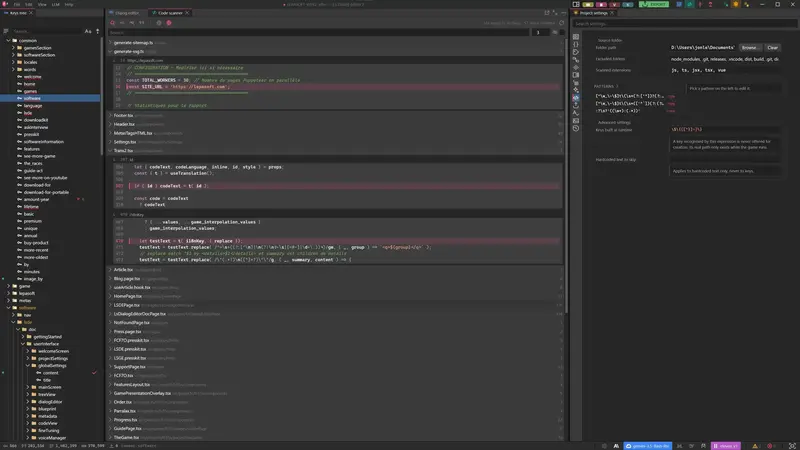Viewport: 800px width, 450px height.
Task: Toggle the Aa case-sensitive search option
Action: [x=88, y=31]
